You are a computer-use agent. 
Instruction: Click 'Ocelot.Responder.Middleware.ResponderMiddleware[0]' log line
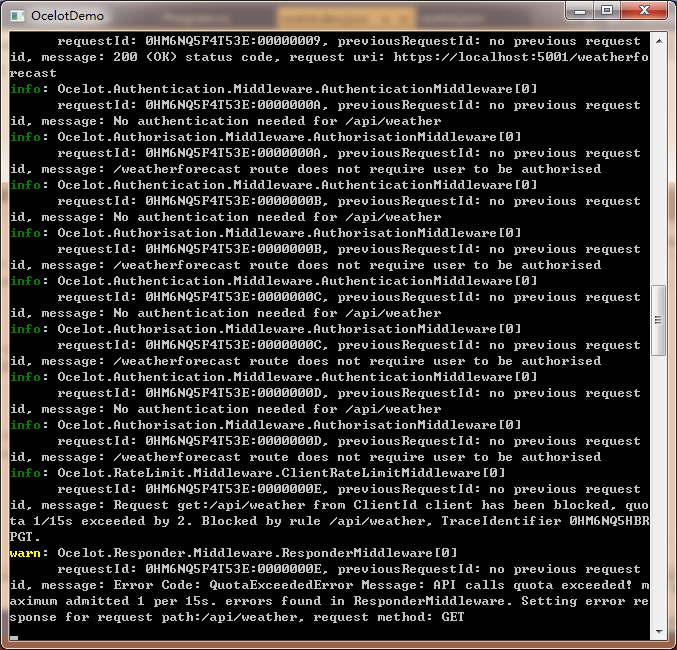[257, 553]
